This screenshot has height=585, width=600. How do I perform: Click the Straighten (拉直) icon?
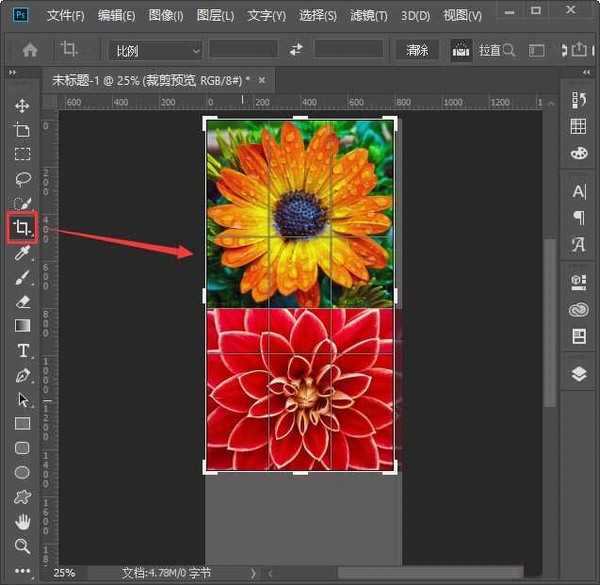(461, 49)
